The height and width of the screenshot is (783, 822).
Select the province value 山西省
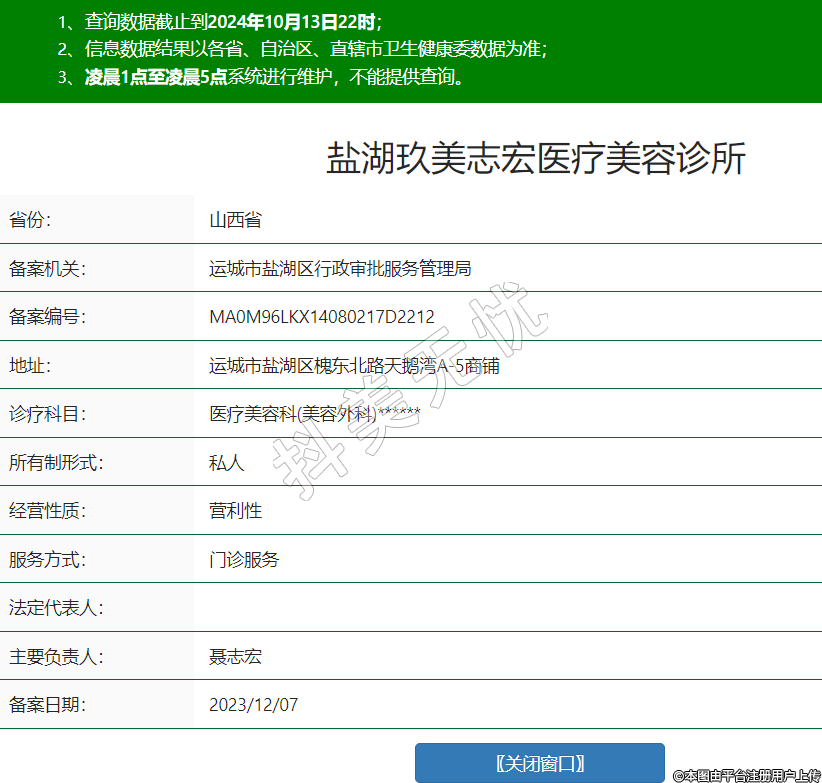tap(235, 220)
